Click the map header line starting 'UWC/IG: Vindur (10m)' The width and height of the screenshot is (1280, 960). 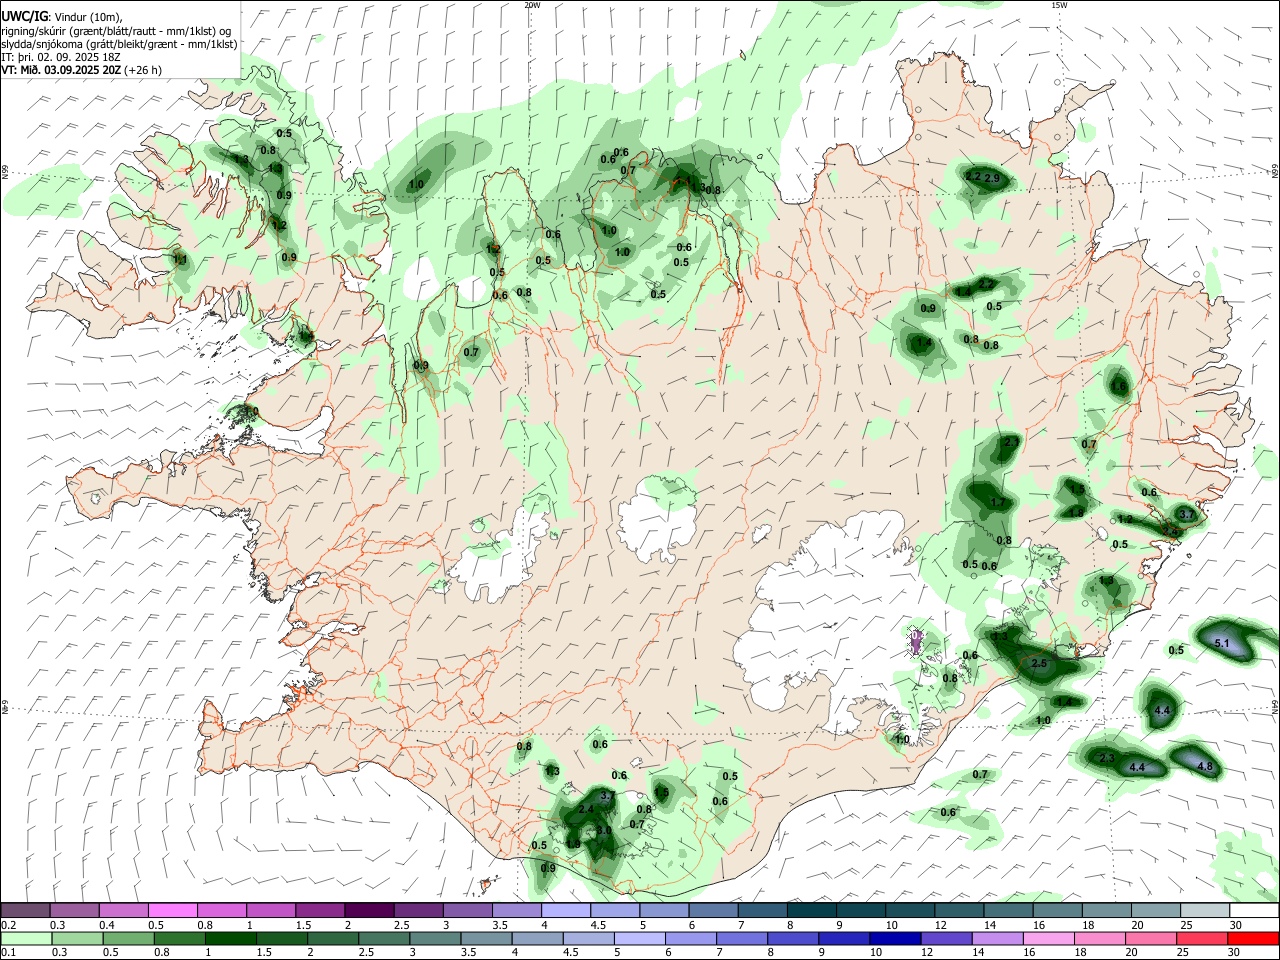(62, 17)
